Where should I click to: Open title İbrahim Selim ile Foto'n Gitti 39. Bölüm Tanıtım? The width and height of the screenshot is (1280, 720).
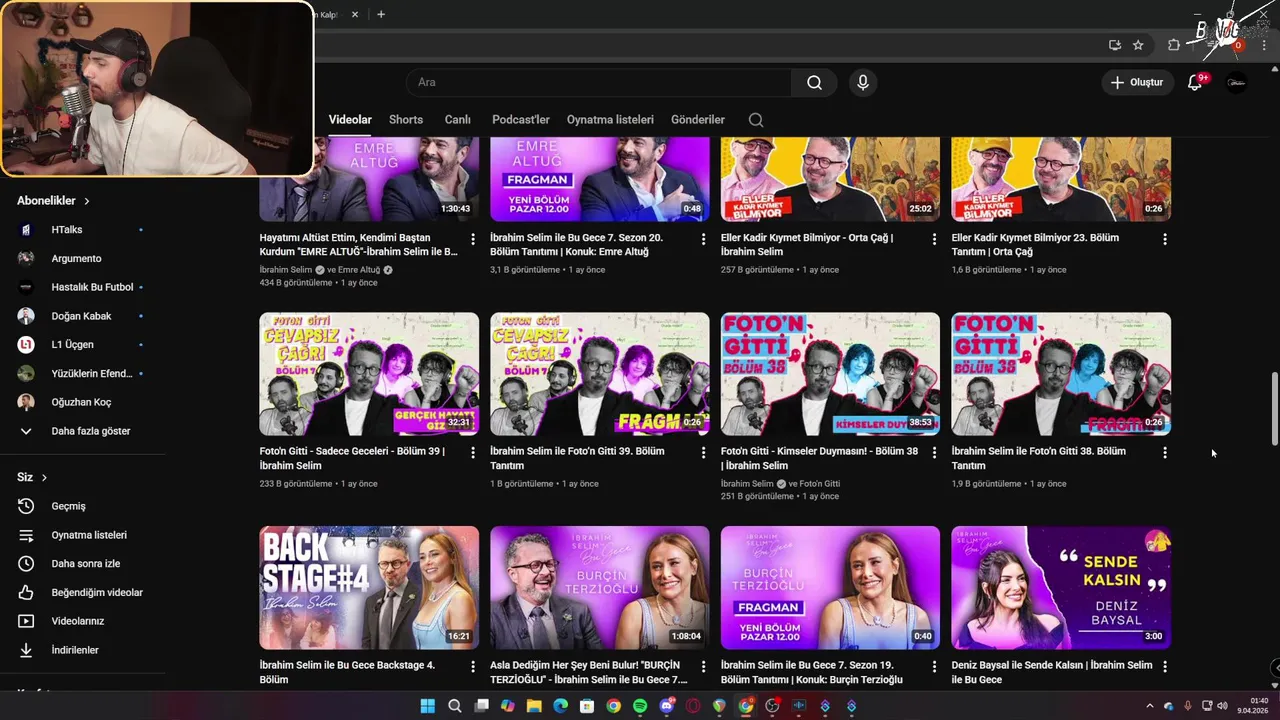pos(577,458)
